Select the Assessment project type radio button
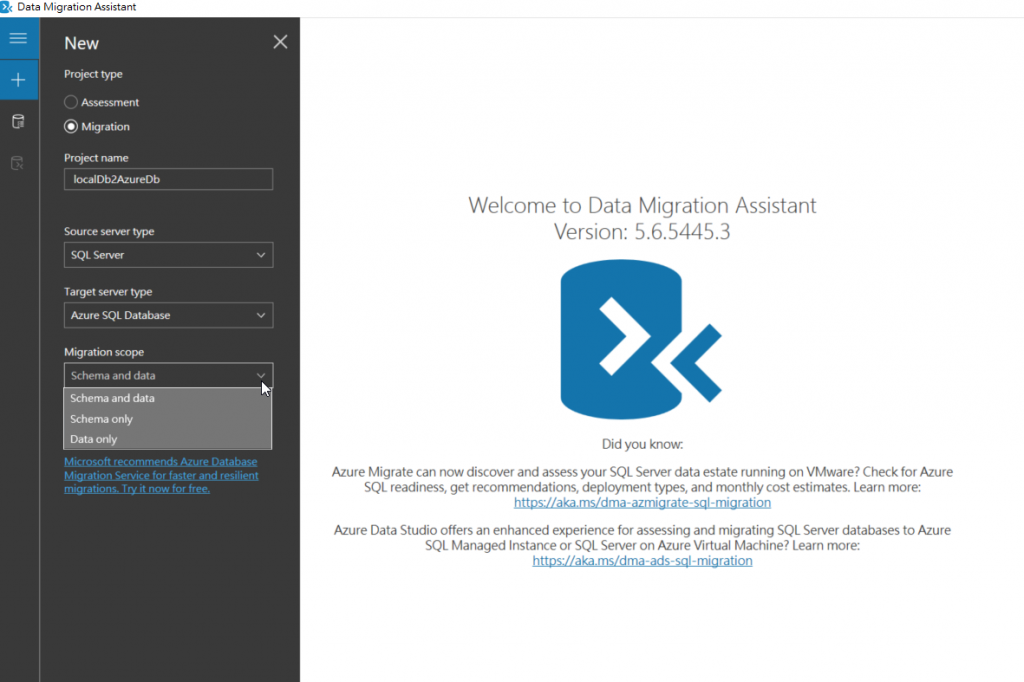The width and height of the screenshot is (1024, 682). click(x=71, y=102)
